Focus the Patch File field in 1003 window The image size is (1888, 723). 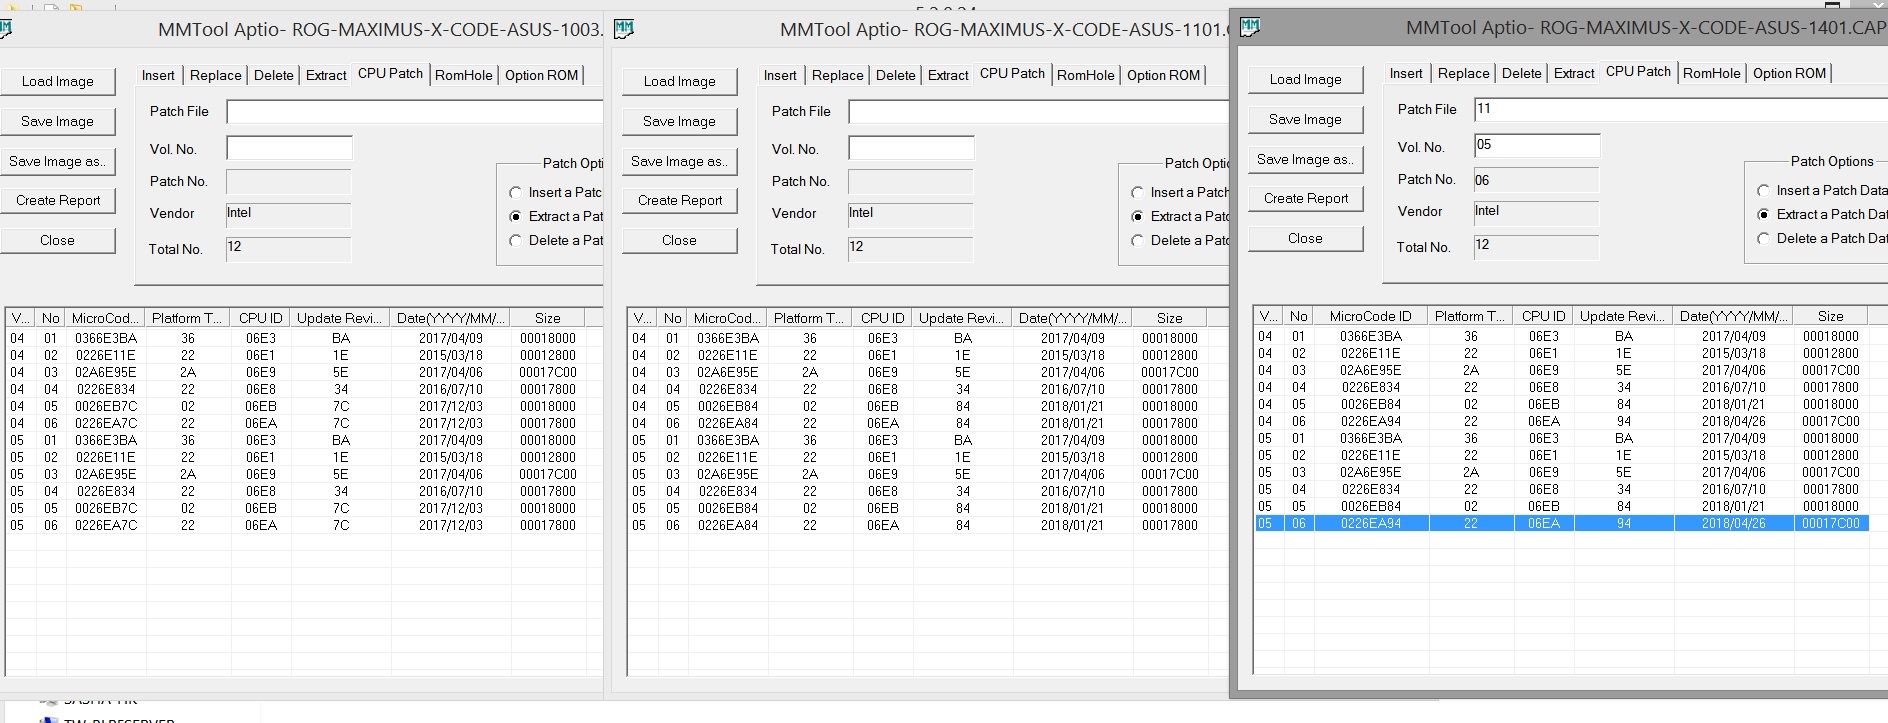(415, 111)
